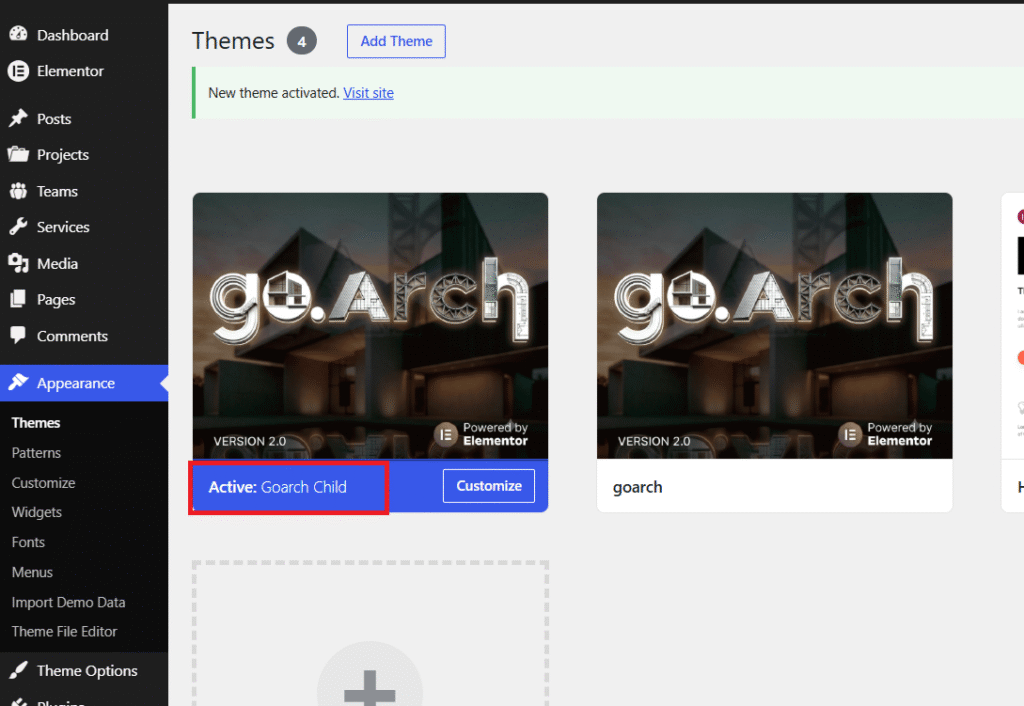
Task: Click the dashed Add New Theme box
Action: tap(370, 633)
